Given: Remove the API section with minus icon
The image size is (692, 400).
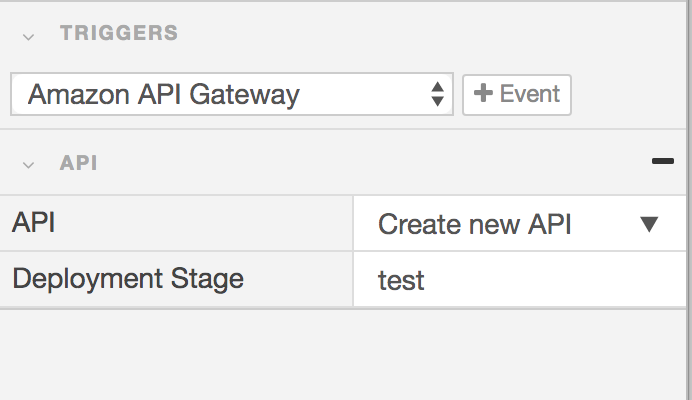Looking at the screenshot, I should [662, 161].
